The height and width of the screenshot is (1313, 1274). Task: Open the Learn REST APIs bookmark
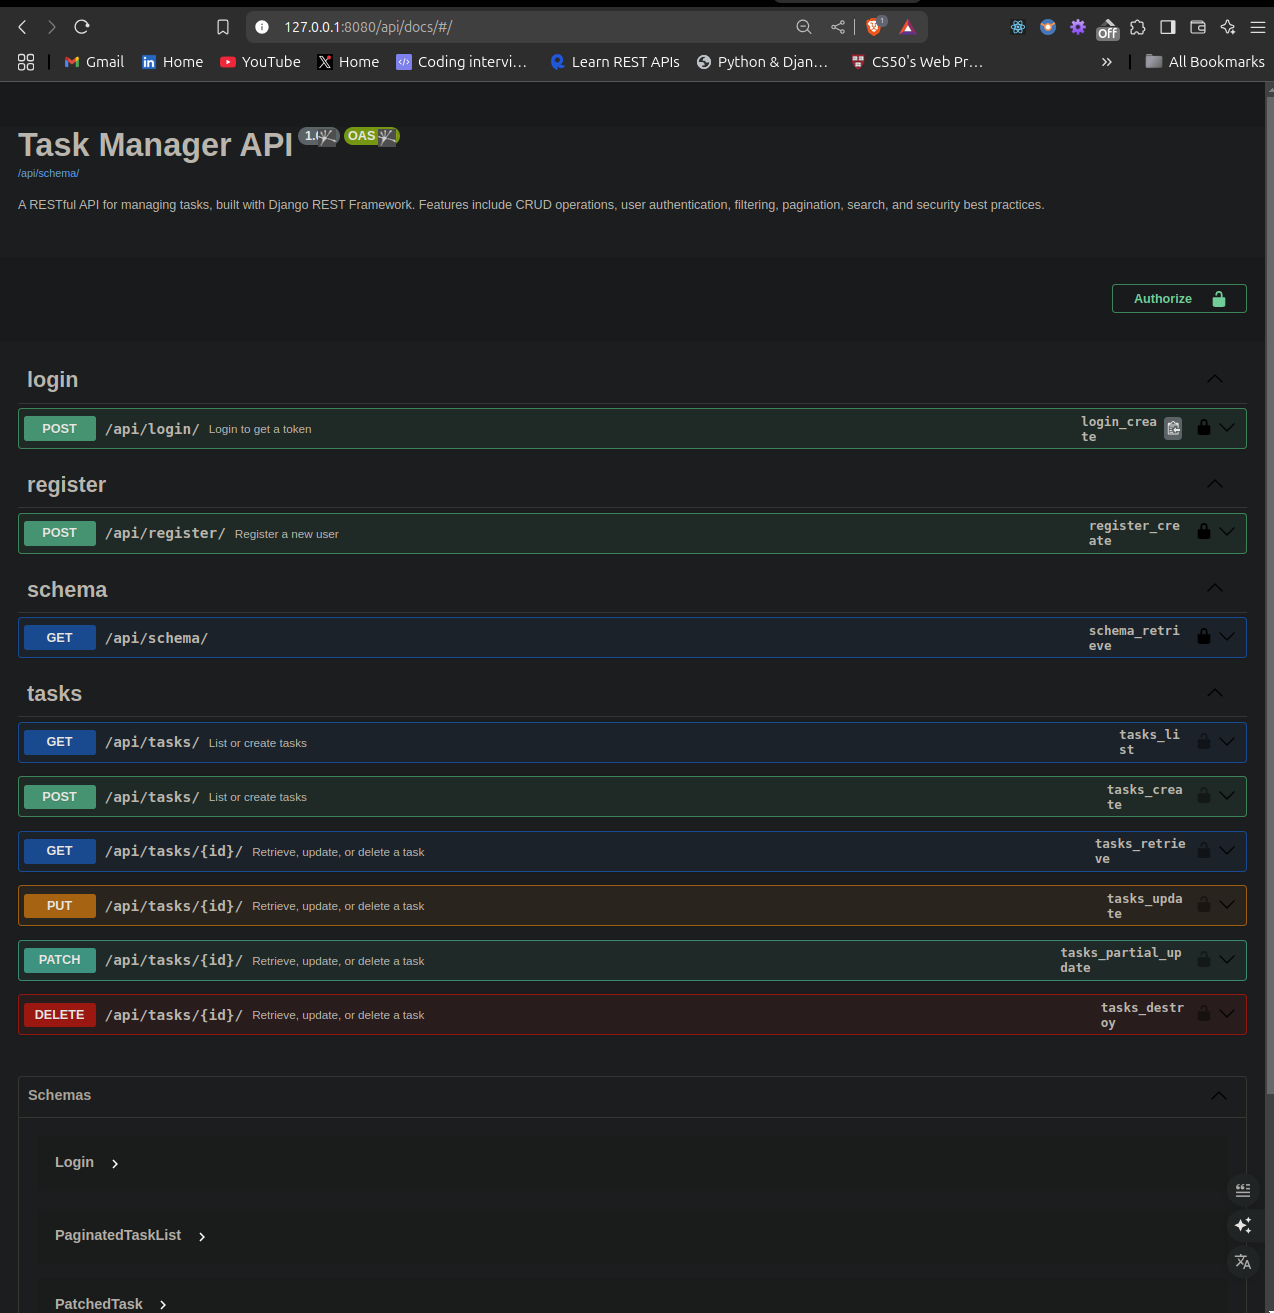[x=615, y=62]
